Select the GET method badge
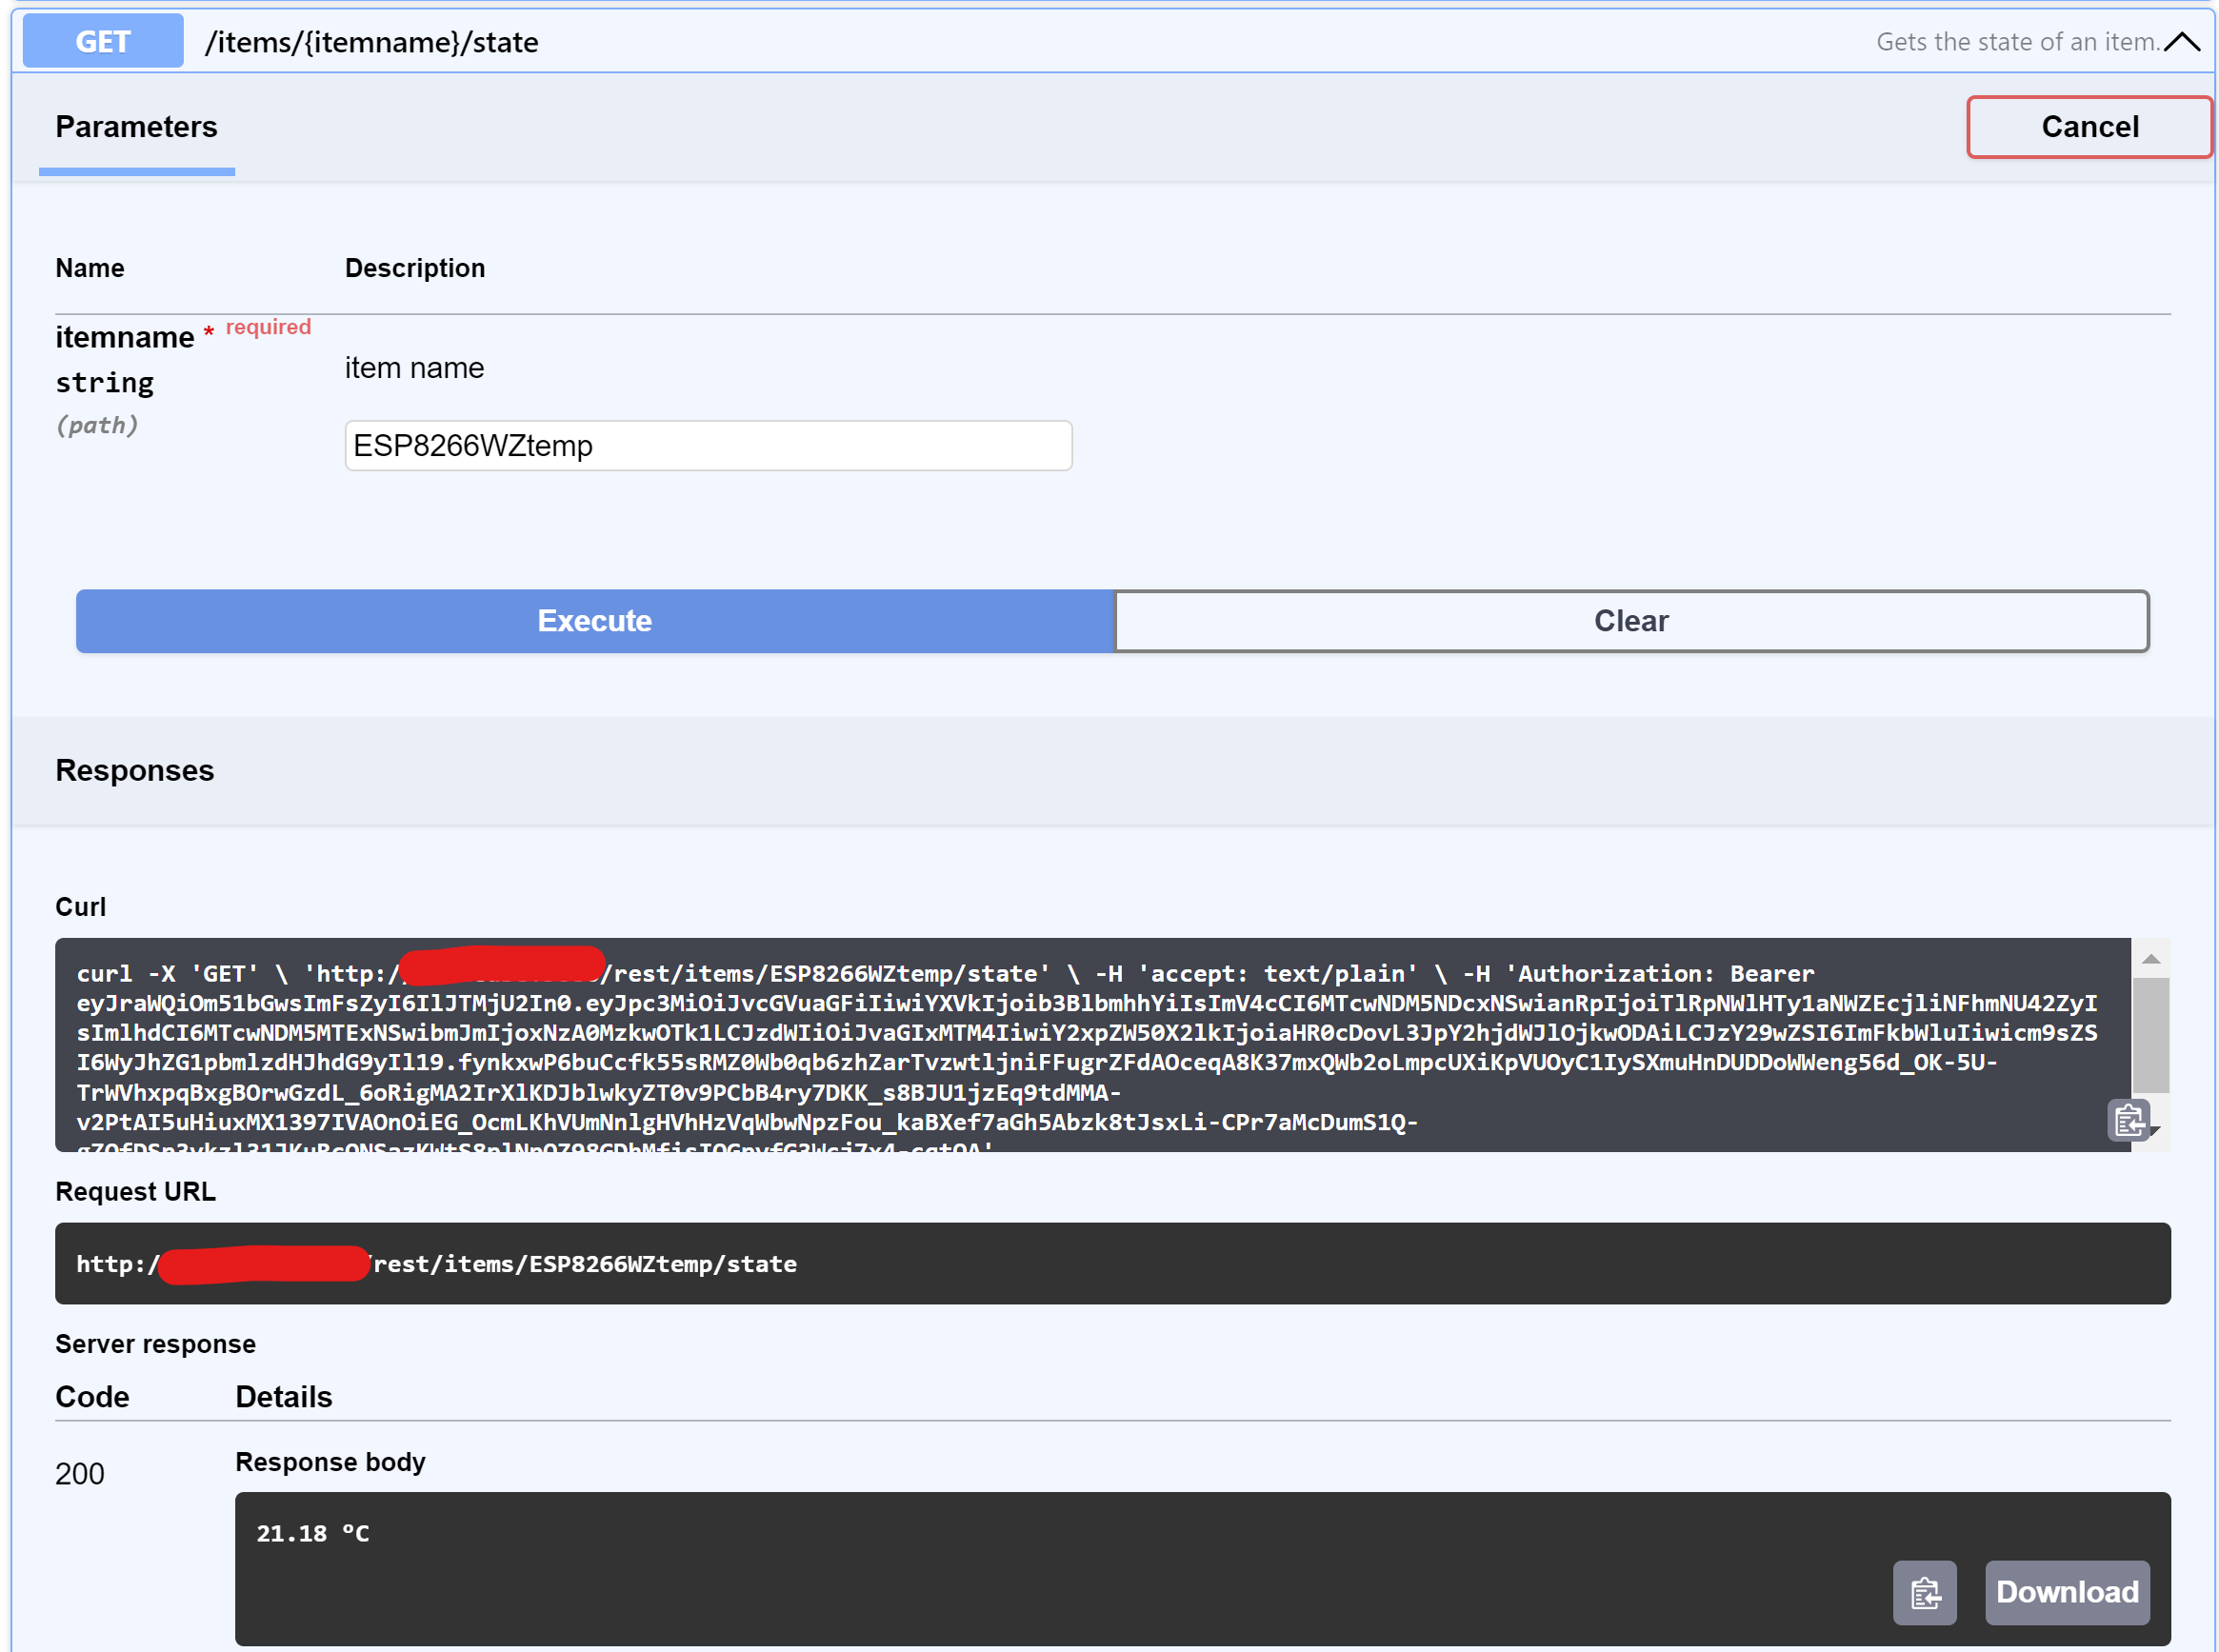 [101, 41]
